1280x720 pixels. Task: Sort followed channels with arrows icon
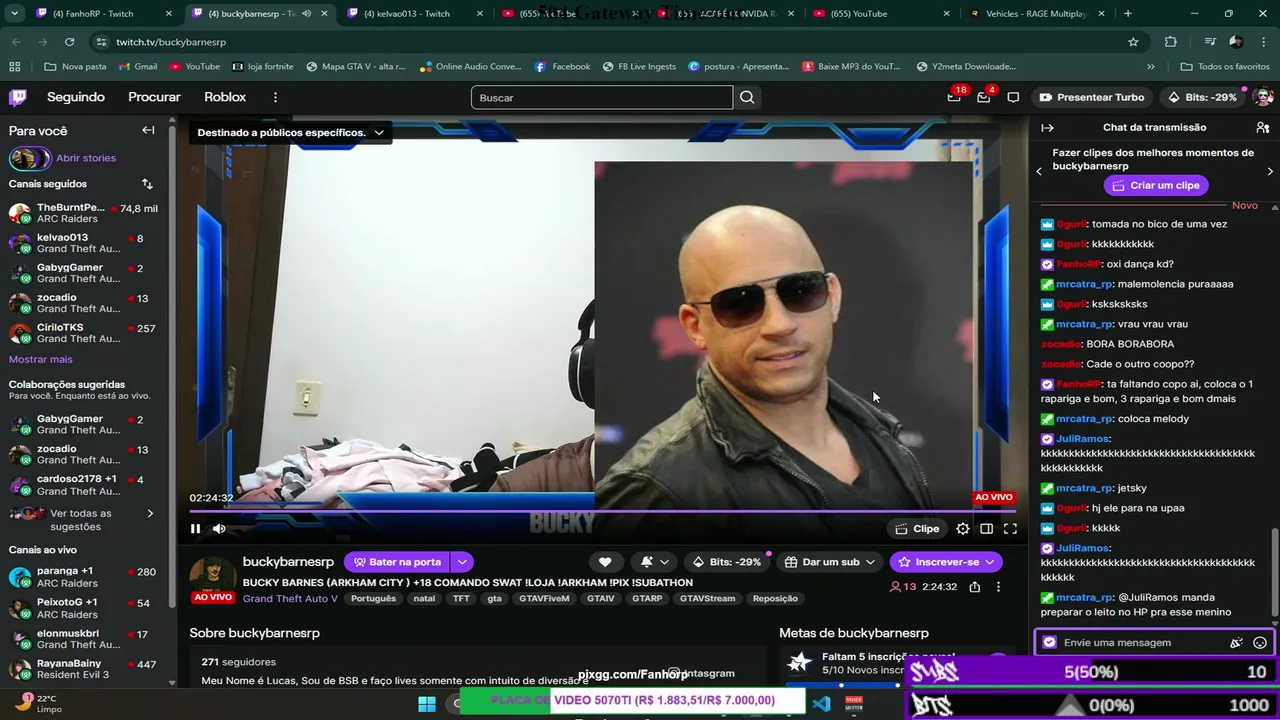147,184
